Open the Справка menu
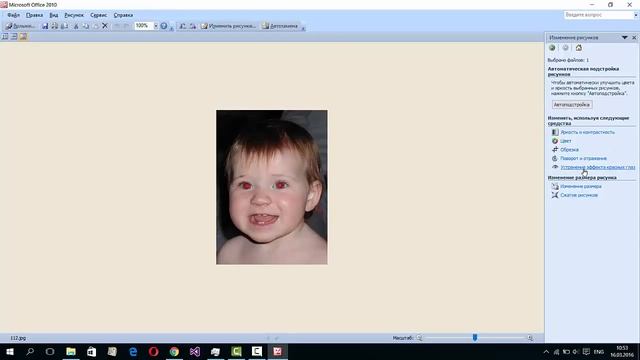Screen dimensions: 640x360 click(x=123, y=15)
